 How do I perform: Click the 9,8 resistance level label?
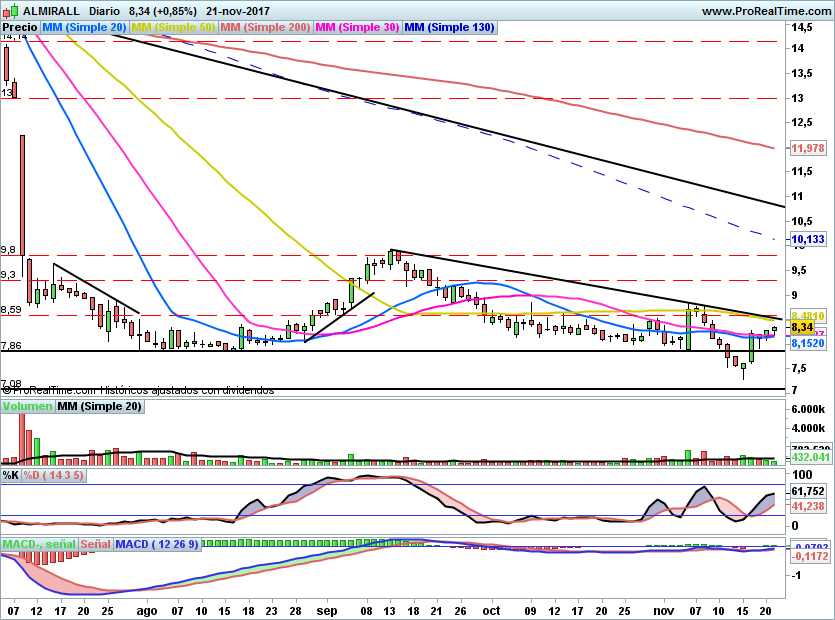[x=8, y=250]
